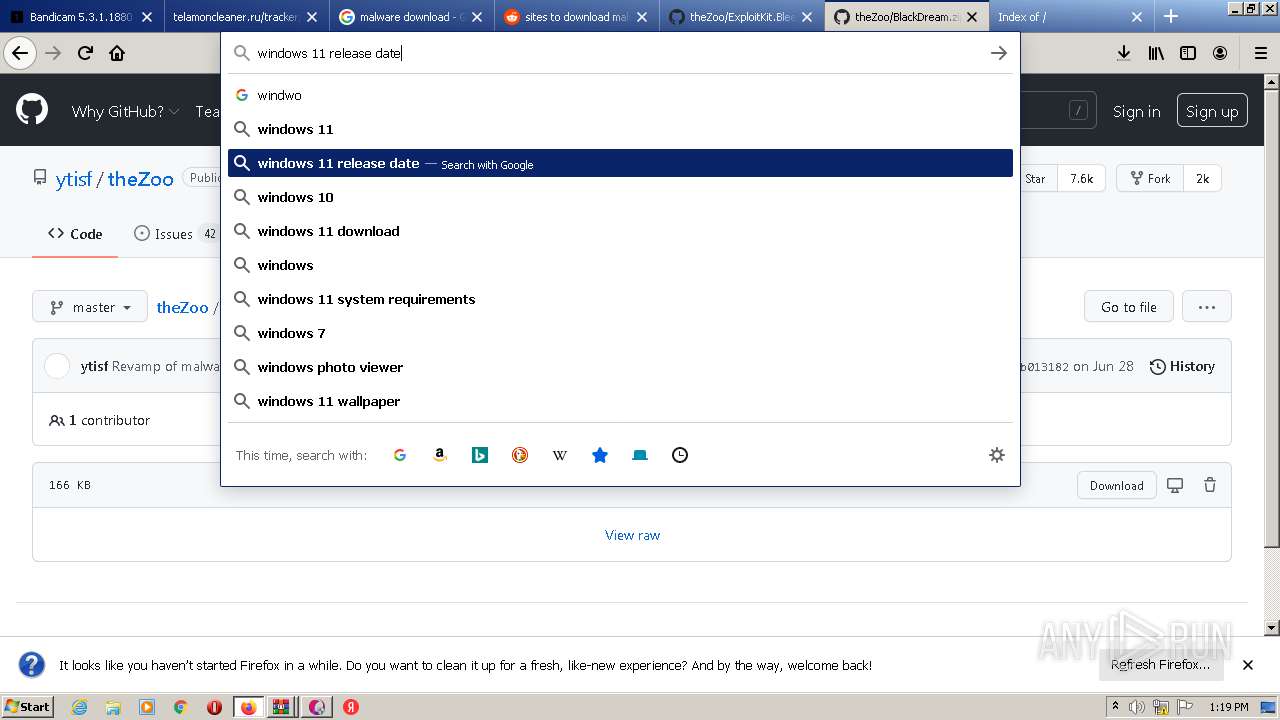Image resolution: width=1280 pixels, height=720 pixels.
Task: Search bookmarks using the star icon
Action: 600,455
